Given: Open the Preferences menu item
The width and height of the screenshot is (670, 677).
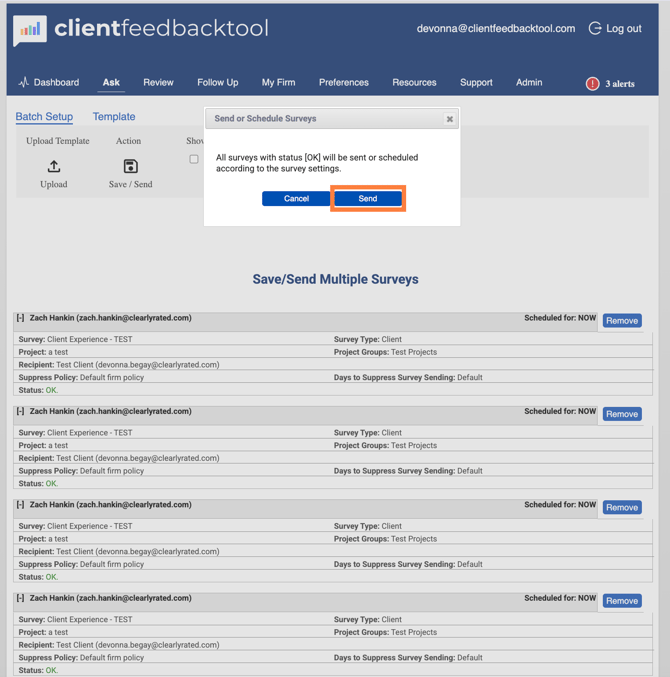Looking at the screenshot, I should tap(343, 83).
